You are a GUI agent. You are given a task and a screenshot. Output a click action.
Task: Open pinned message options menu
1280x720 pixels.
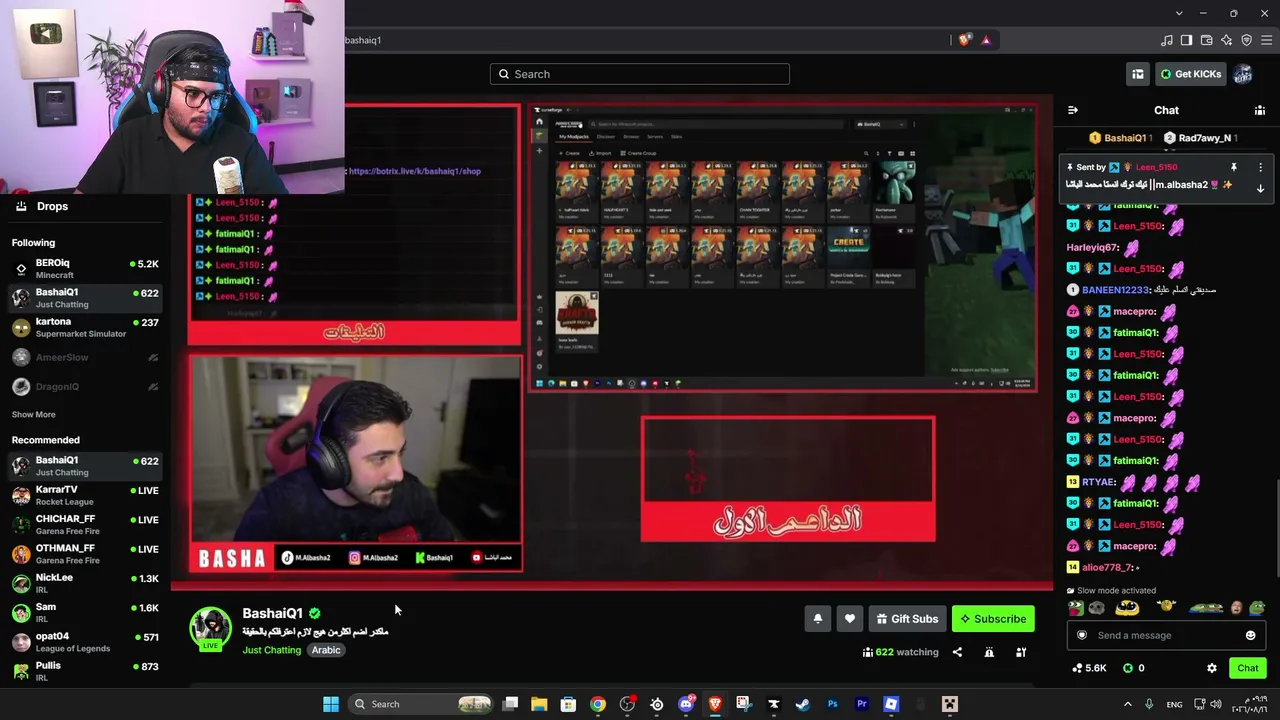click(1260, 167)
